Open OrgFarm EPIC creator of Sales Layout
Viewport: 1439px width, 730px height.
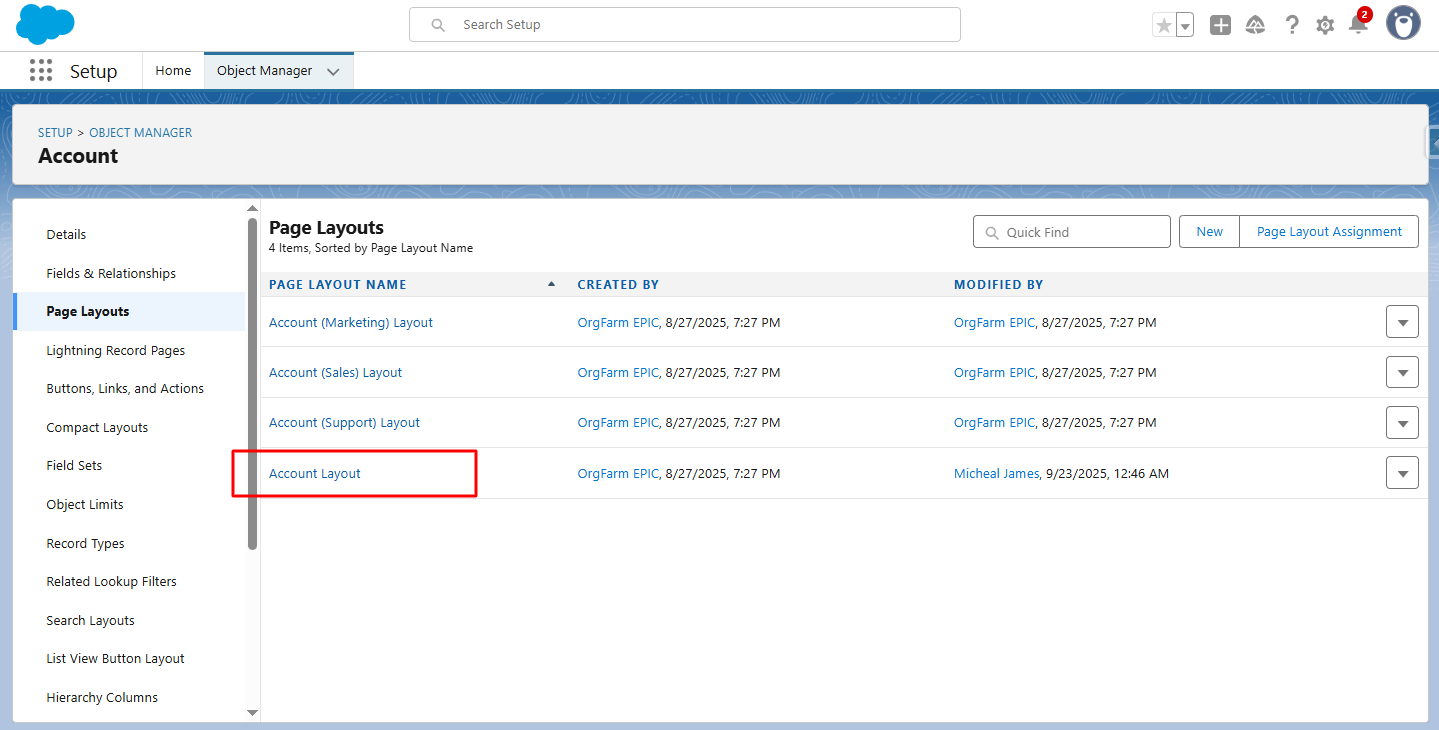[618, 373]
